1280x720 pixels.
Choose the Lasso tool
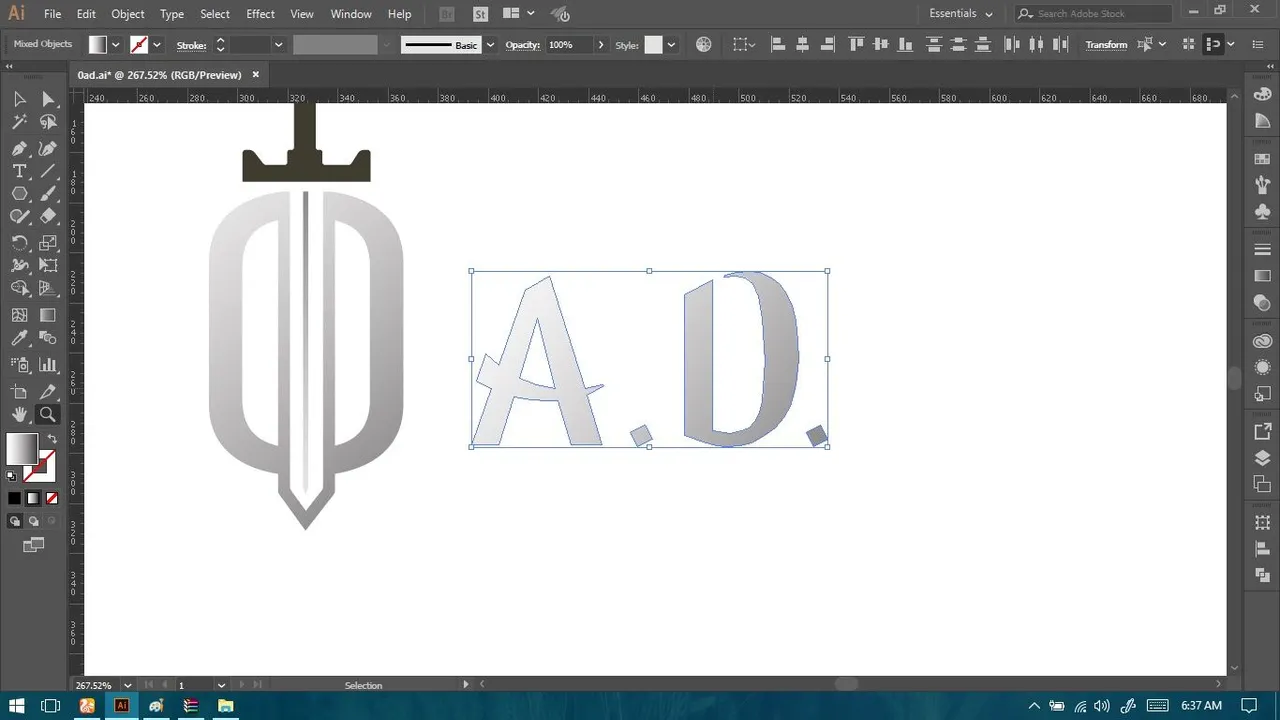click(48, 122)
